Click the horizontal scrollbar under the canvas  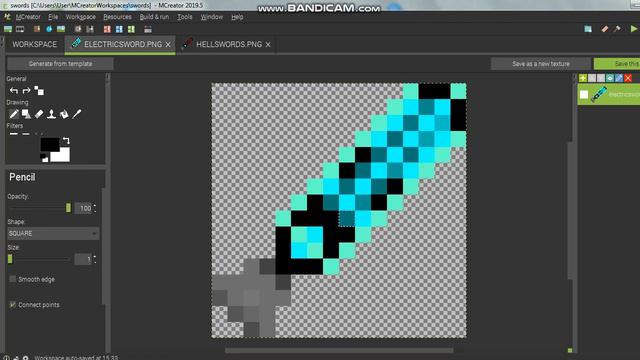pos(339,350)
